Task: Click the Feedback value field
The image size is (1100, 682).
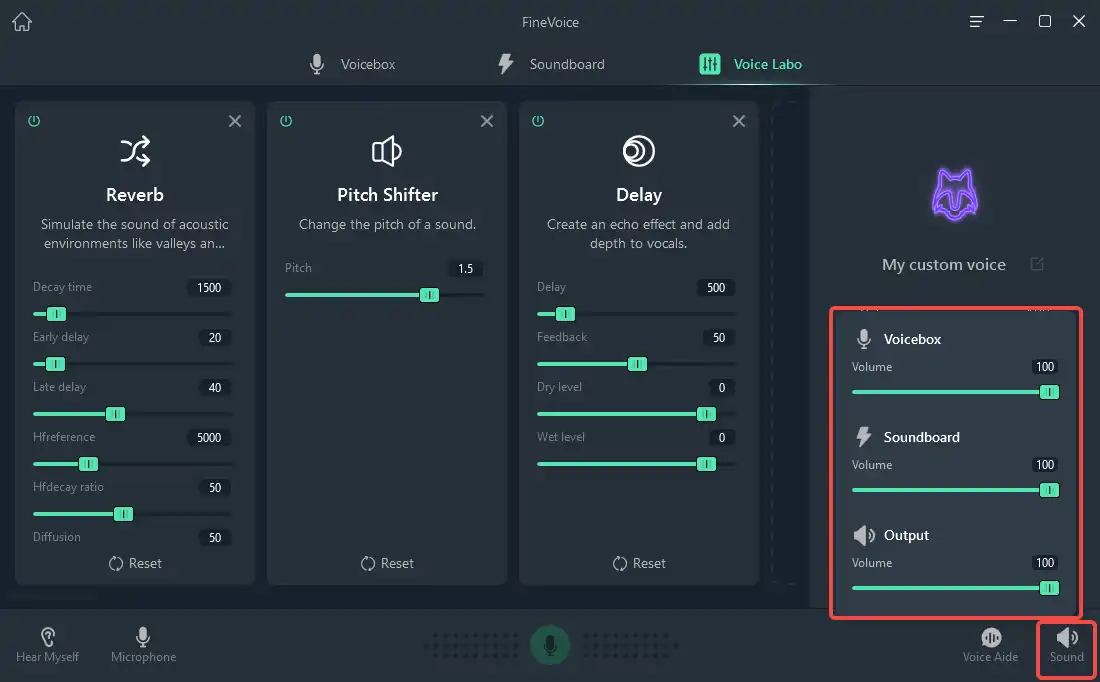Action: [719, 337]
